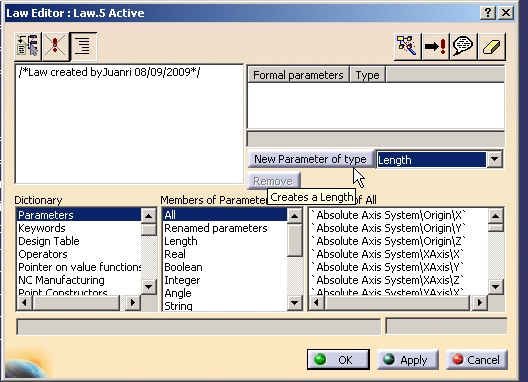
Task: Click the wizard action icon with wand
Action: pos(407,46)
